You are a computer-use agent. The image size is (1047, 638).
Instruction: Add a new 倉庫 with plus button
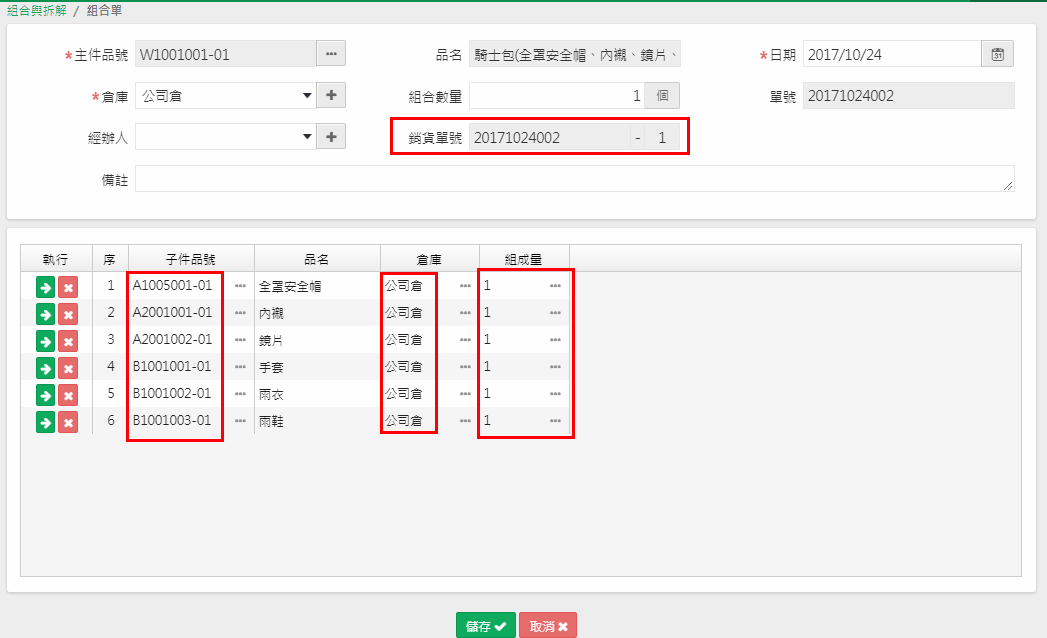pos(331,96)
